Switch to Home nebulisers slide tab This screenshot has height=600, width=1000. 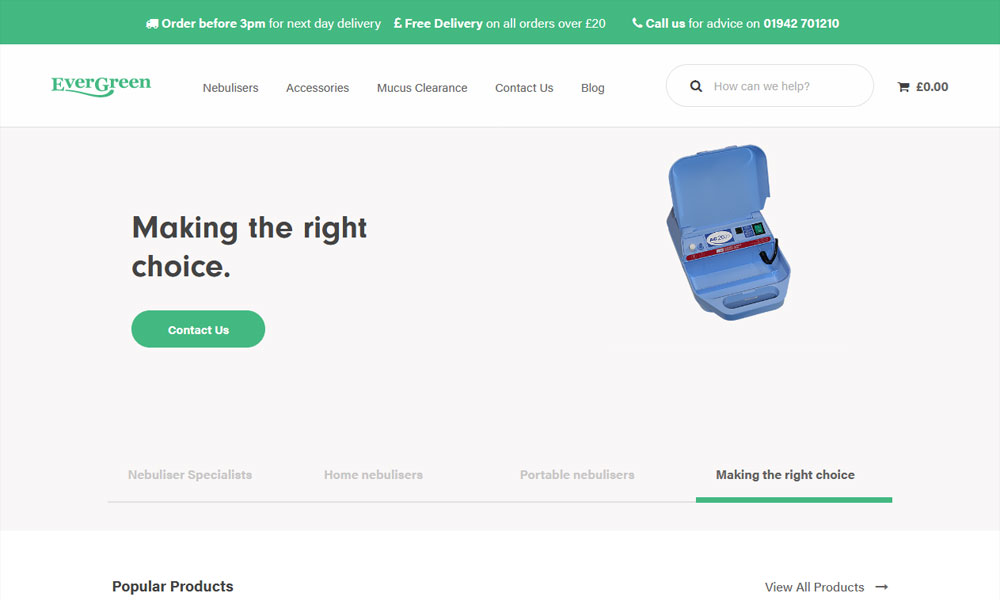click(x=373, y=475)
